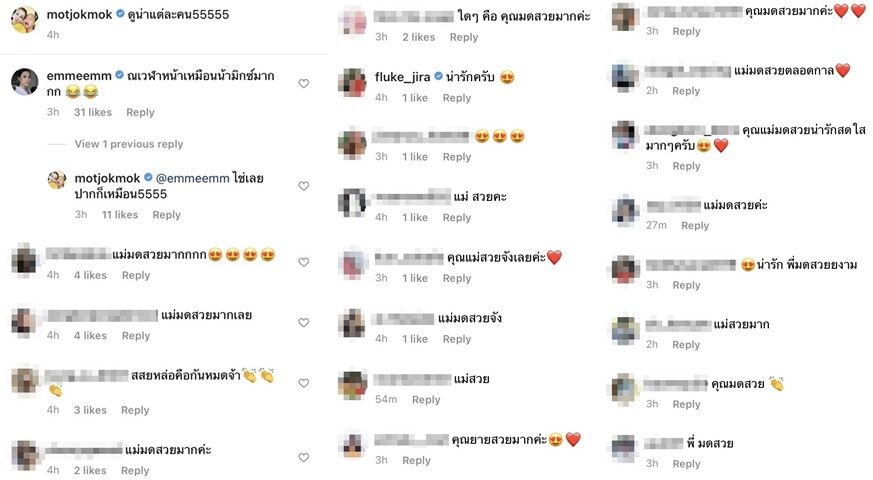Open the @emmeemm mention link

[x=193, y=178]
